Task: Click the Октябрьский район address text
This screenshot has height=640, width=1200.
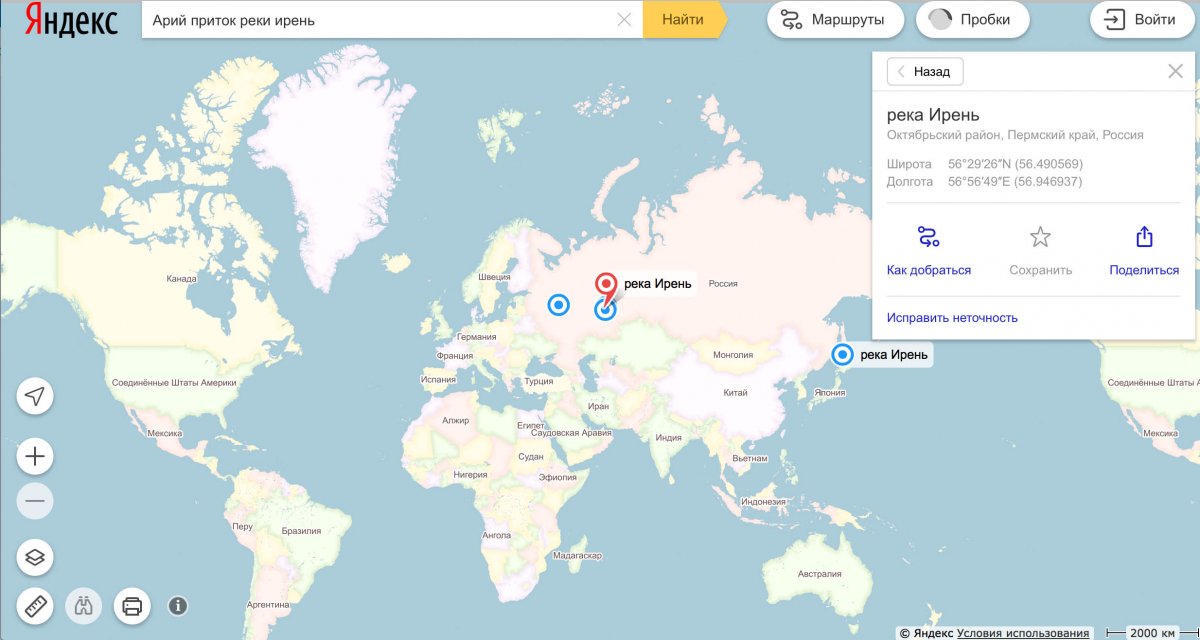Action: pyautogui.click(x=1015, y=135)
